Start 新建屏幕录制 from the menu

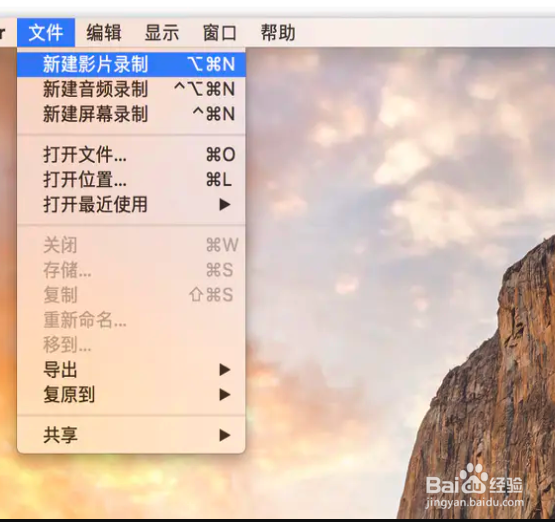coord(131,114)
